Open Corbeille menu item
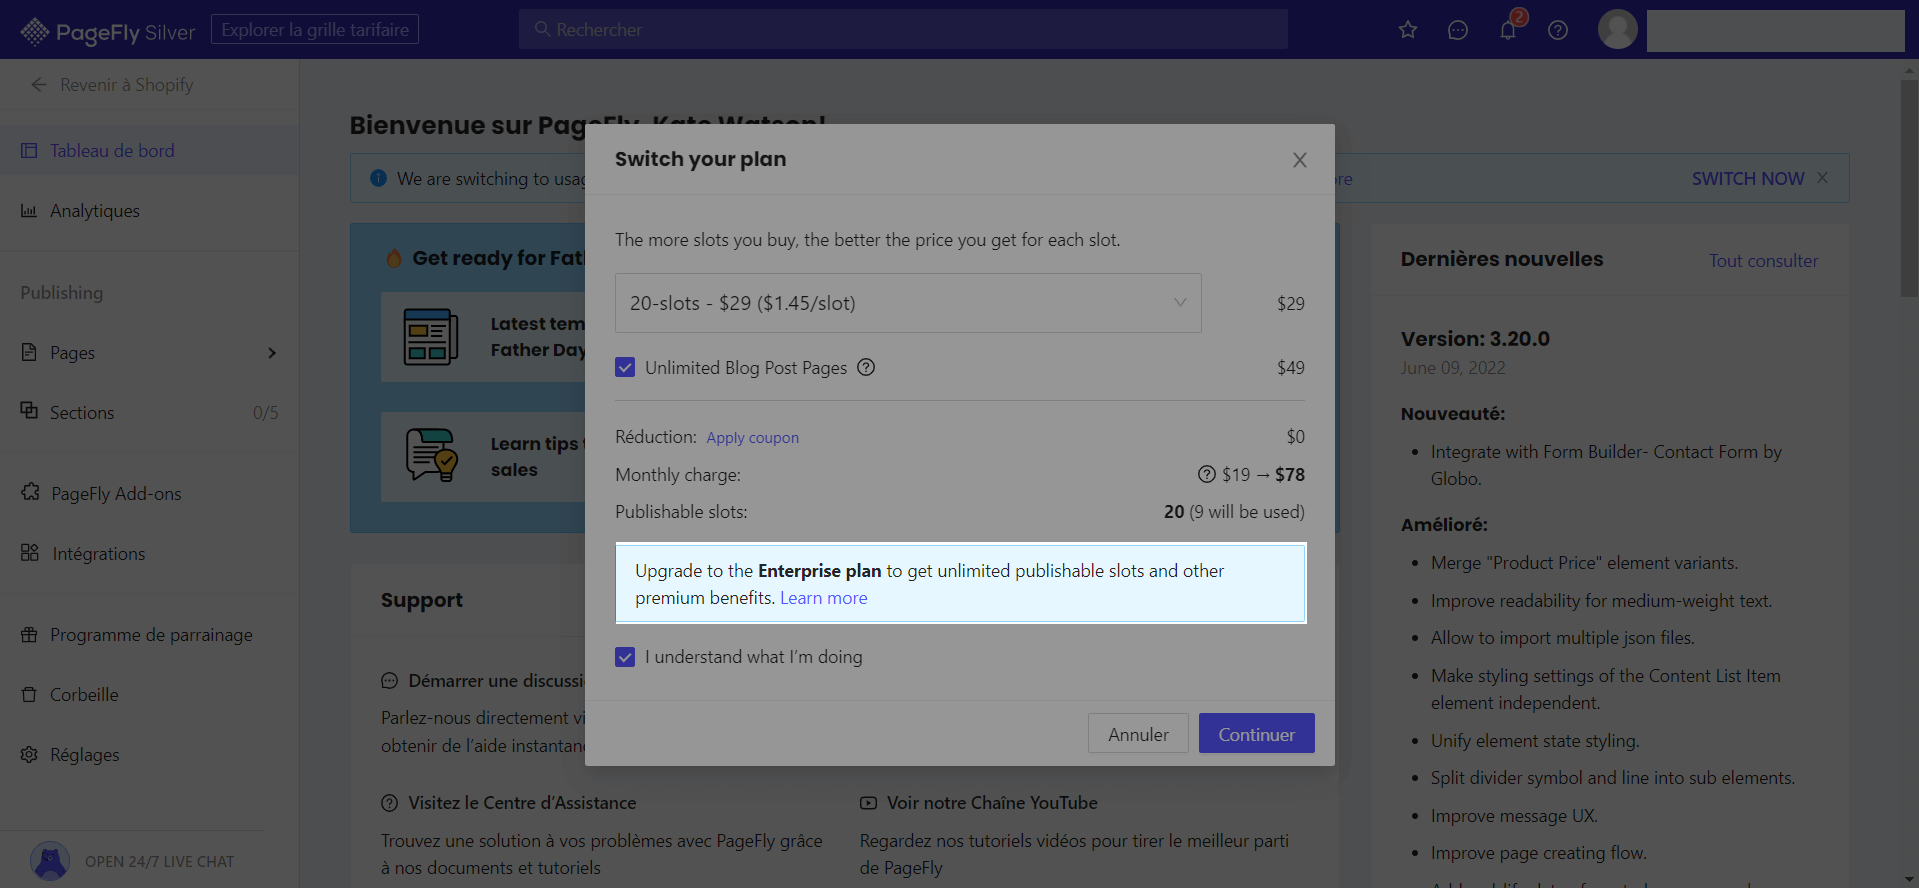Viewport: 1919px width, 888px height. click(x=149, y=695)
